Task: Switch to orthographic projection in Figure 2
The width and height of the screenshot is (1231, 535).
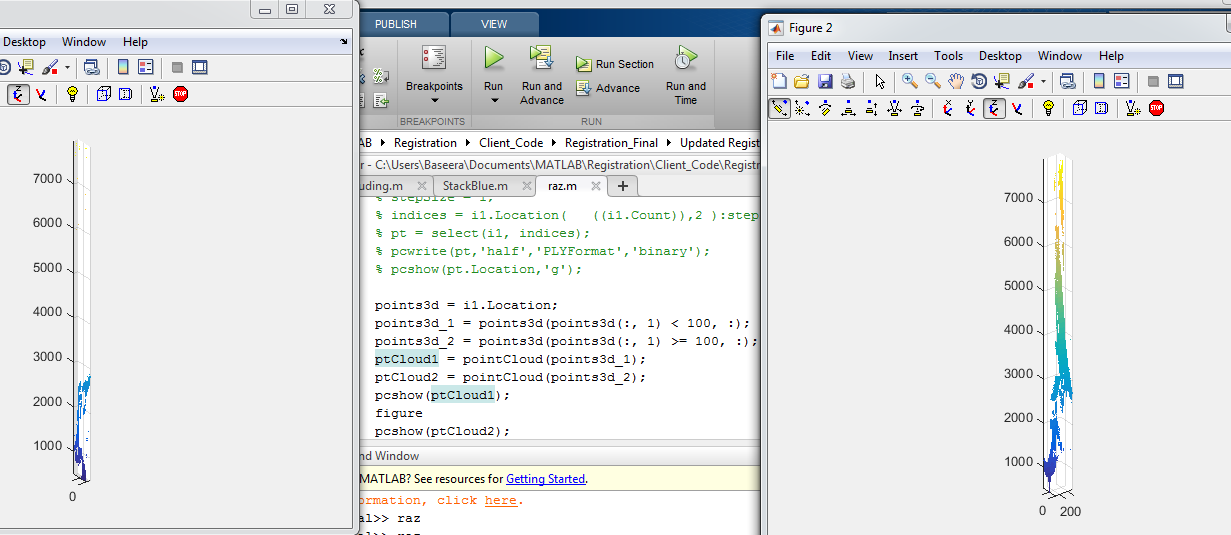Action: pyautogui.click(x=1079, y=108)
